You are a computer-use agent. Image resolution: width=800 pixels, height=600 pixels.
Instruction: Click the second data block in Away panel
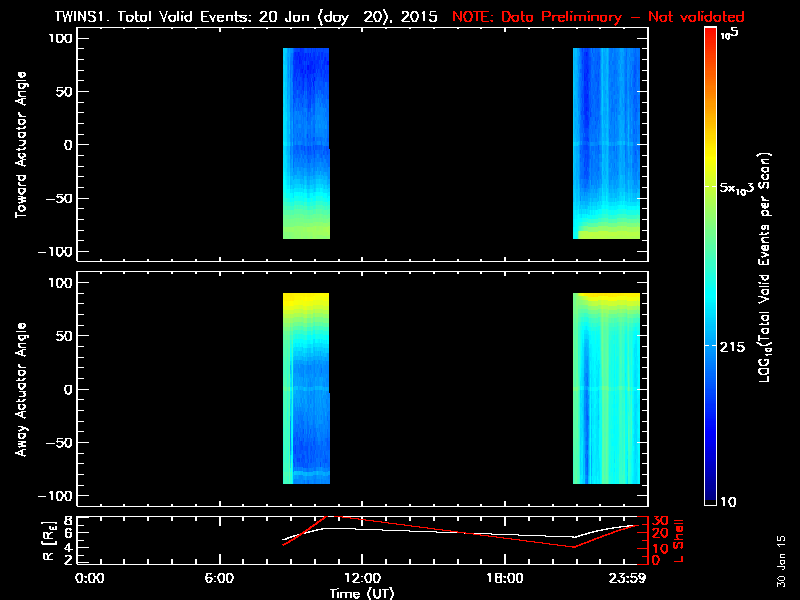click(606, 388)
